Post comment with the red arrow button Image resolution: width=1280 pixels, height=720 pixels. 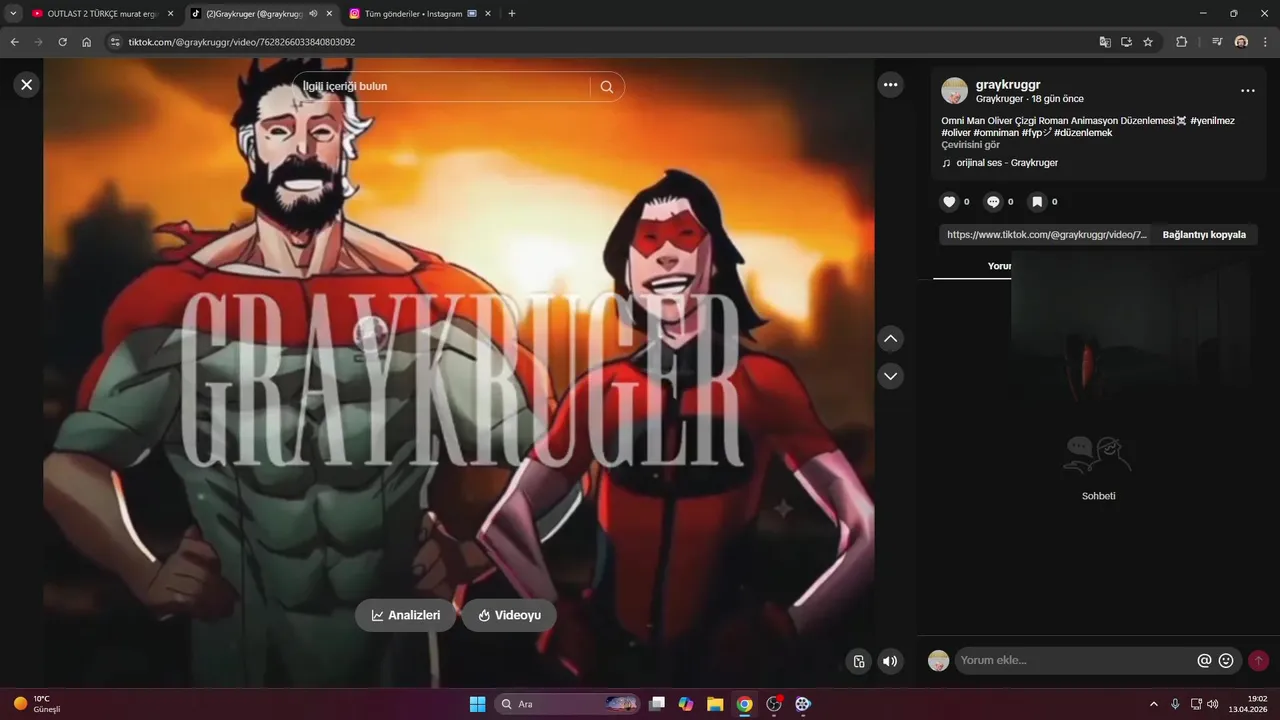point(1258,661)
